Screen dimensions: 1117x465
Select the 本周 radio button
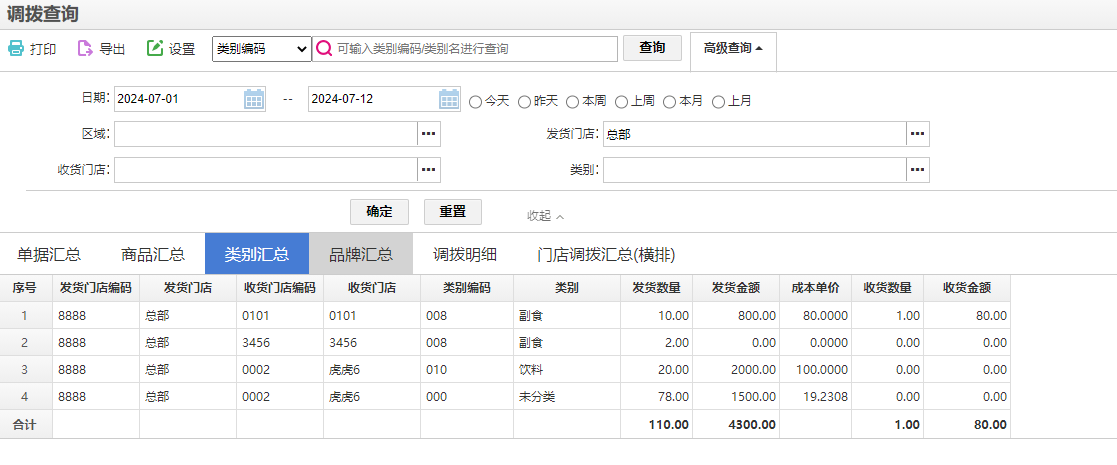point(573,102)
